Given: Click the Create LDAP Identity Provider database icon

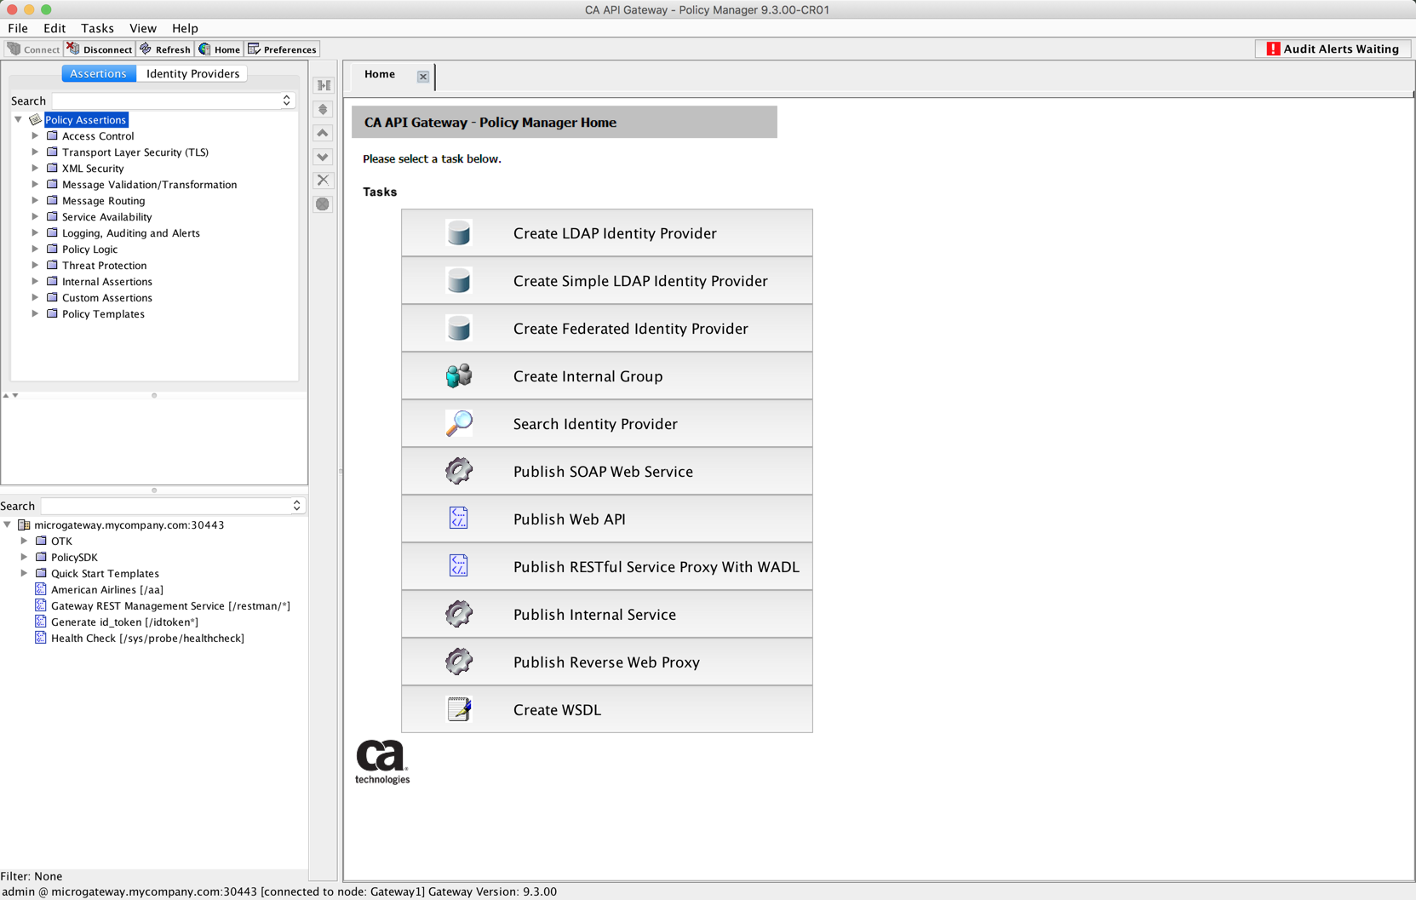Looking at the screenshot, I should tap(459, 233).
